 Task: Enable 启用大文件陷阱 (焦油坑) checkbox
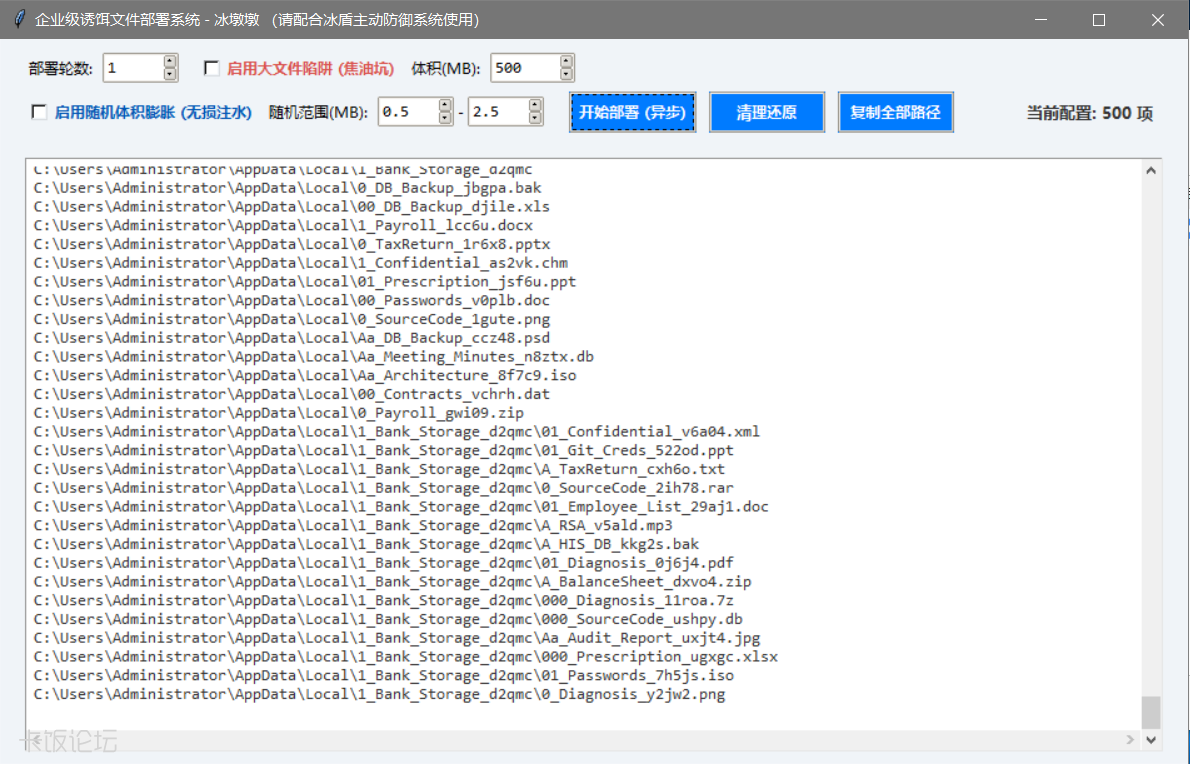pos(212,68)
